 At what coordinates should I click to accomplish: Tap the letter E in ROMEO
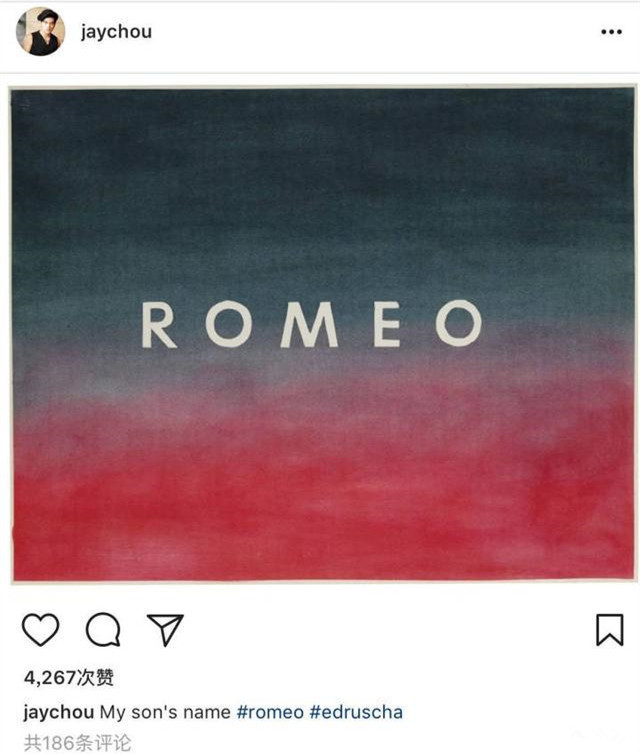pyautogui.click(x=387, y=324)
